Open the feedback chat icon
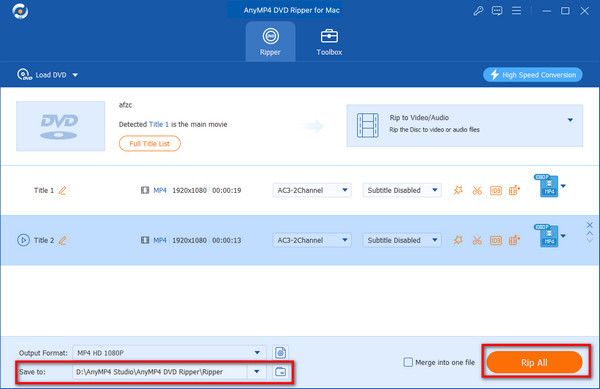 [497, 11]
